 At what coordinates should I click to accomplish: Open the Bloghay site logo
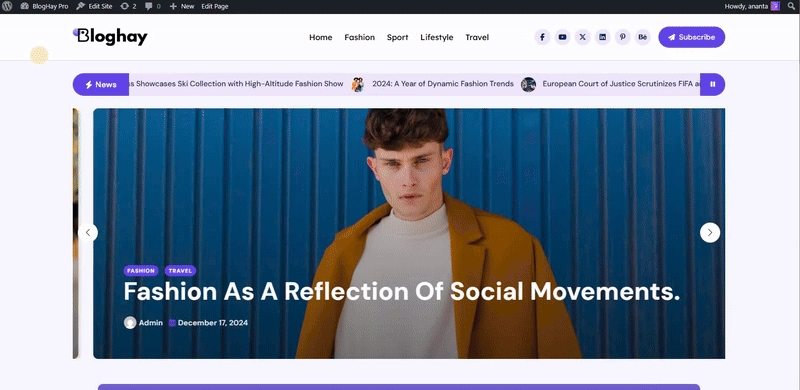tap(110, 37)
